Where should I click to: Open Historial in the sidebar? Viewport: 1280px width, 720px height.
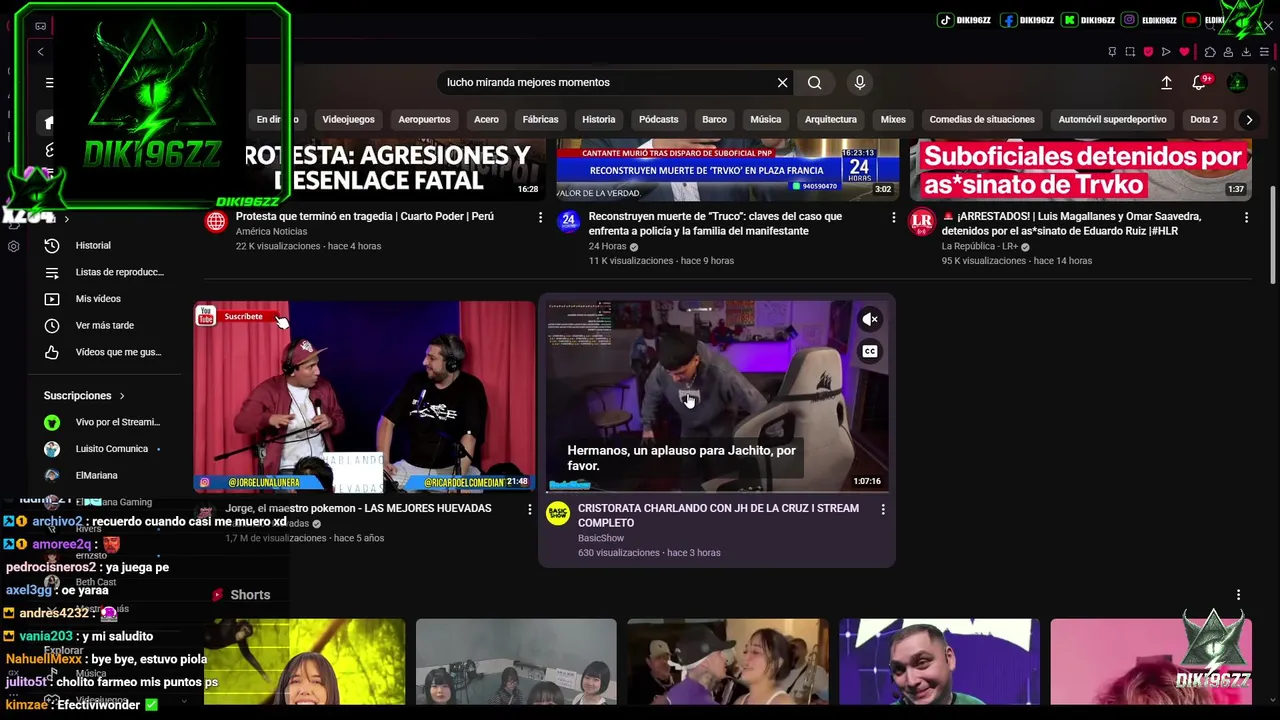click(93, 246)
